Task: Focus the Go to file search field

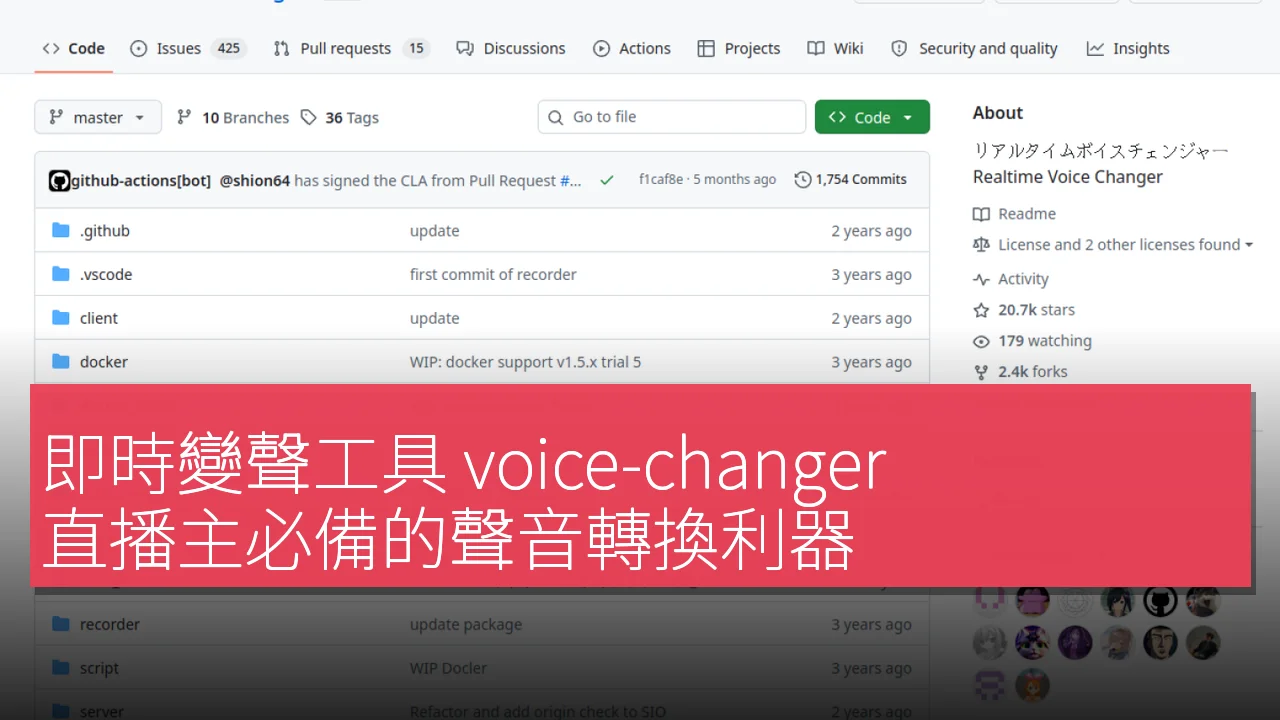Action: [671, 117]
